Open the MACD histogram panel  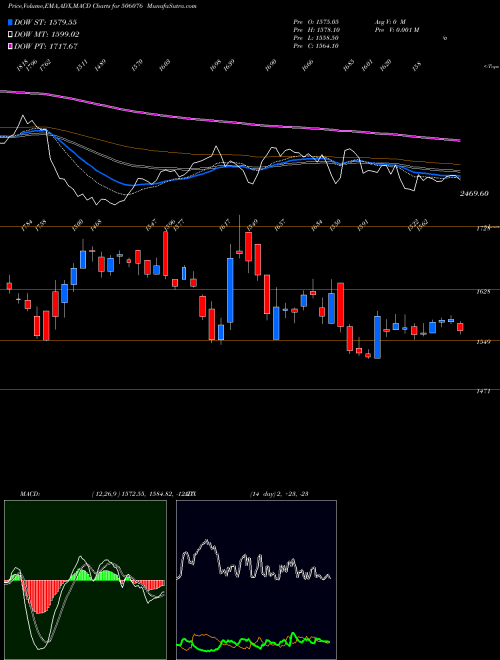pyautogui.click(x=85, y=580)
